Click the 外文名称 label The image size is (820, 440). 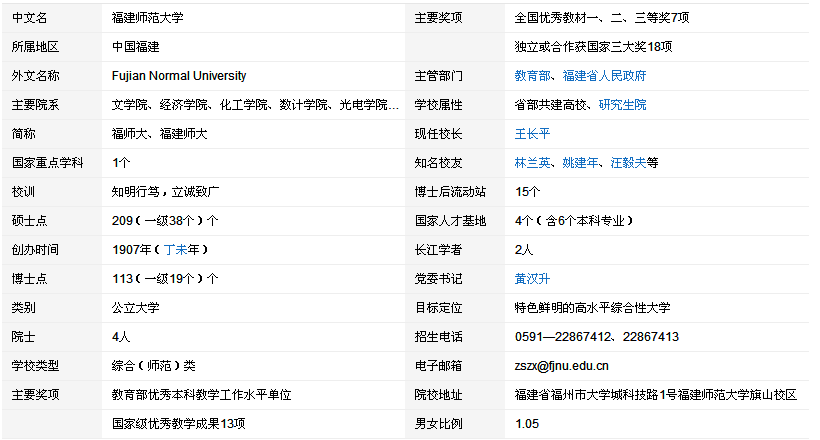[x=36, y=76]
